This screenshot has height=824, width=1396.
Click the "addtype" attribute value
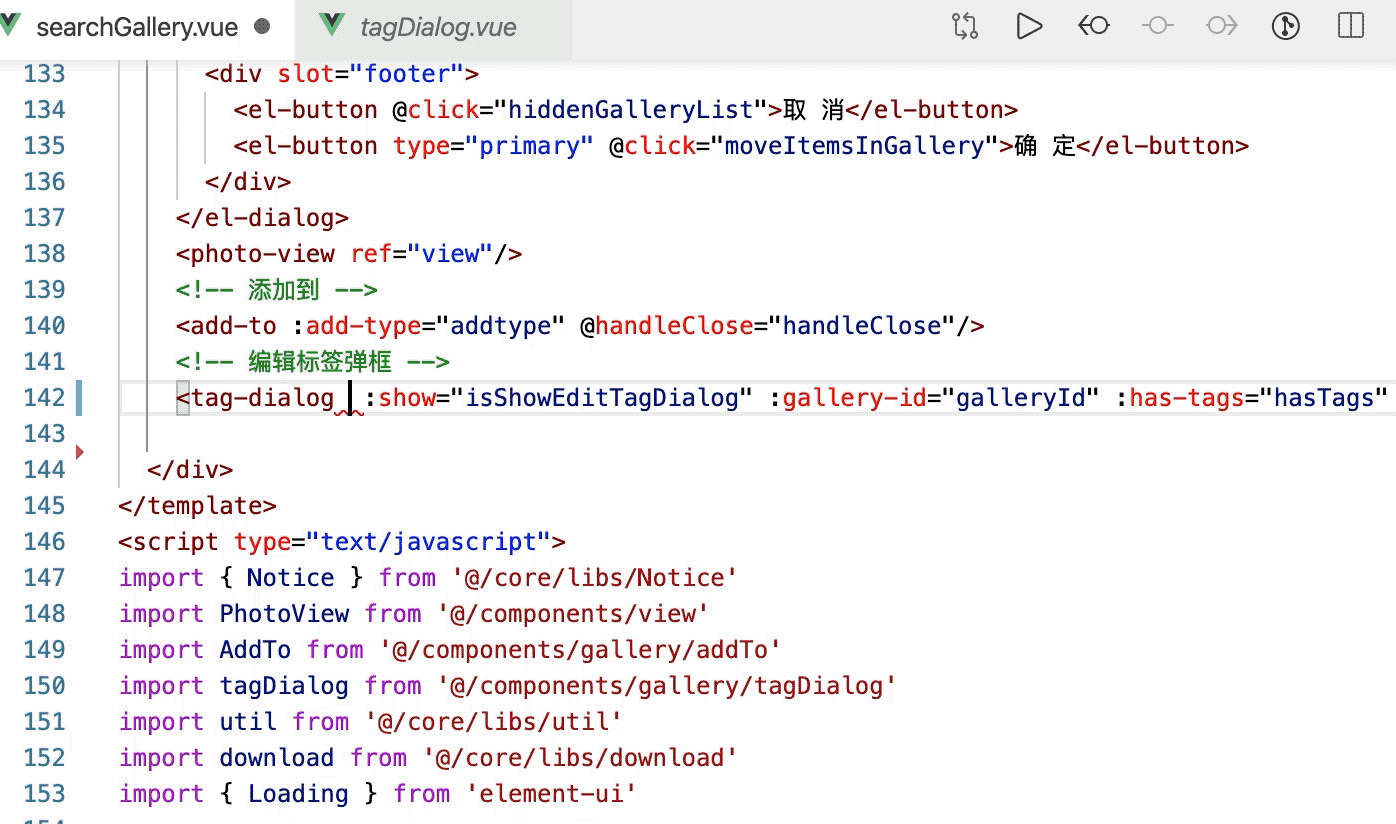tap(501, 325)
